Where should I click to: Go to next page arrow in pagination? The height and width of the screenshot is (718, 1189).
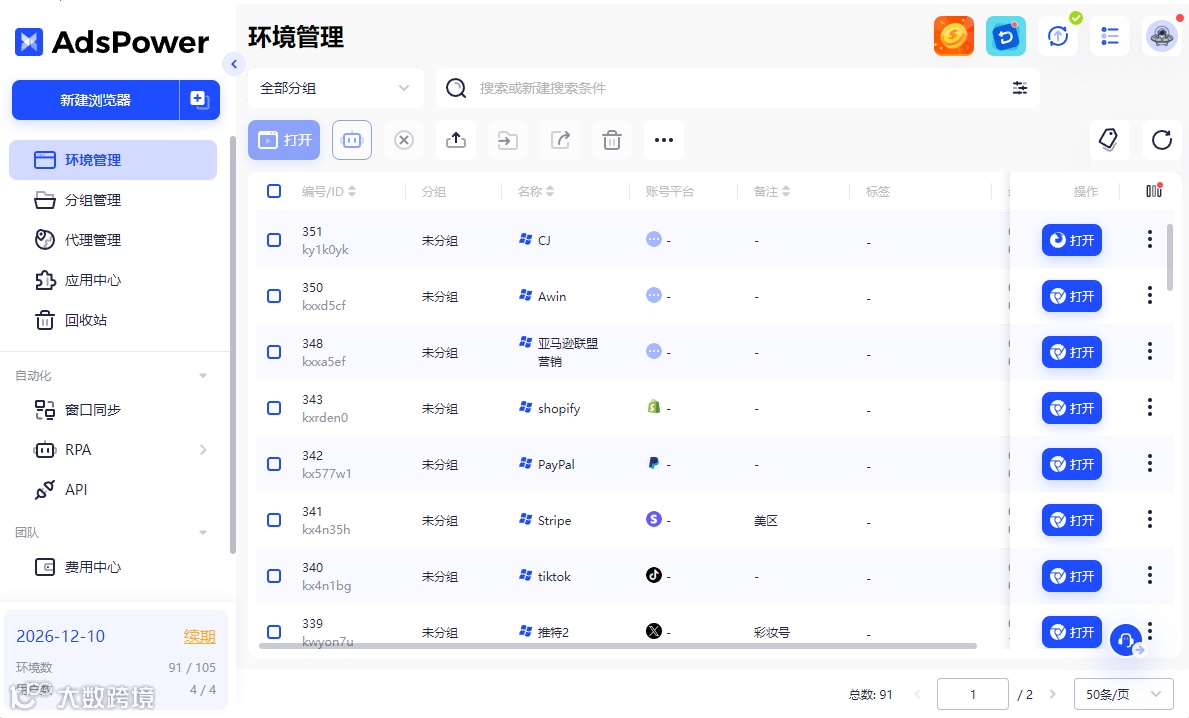[1053, 694]
